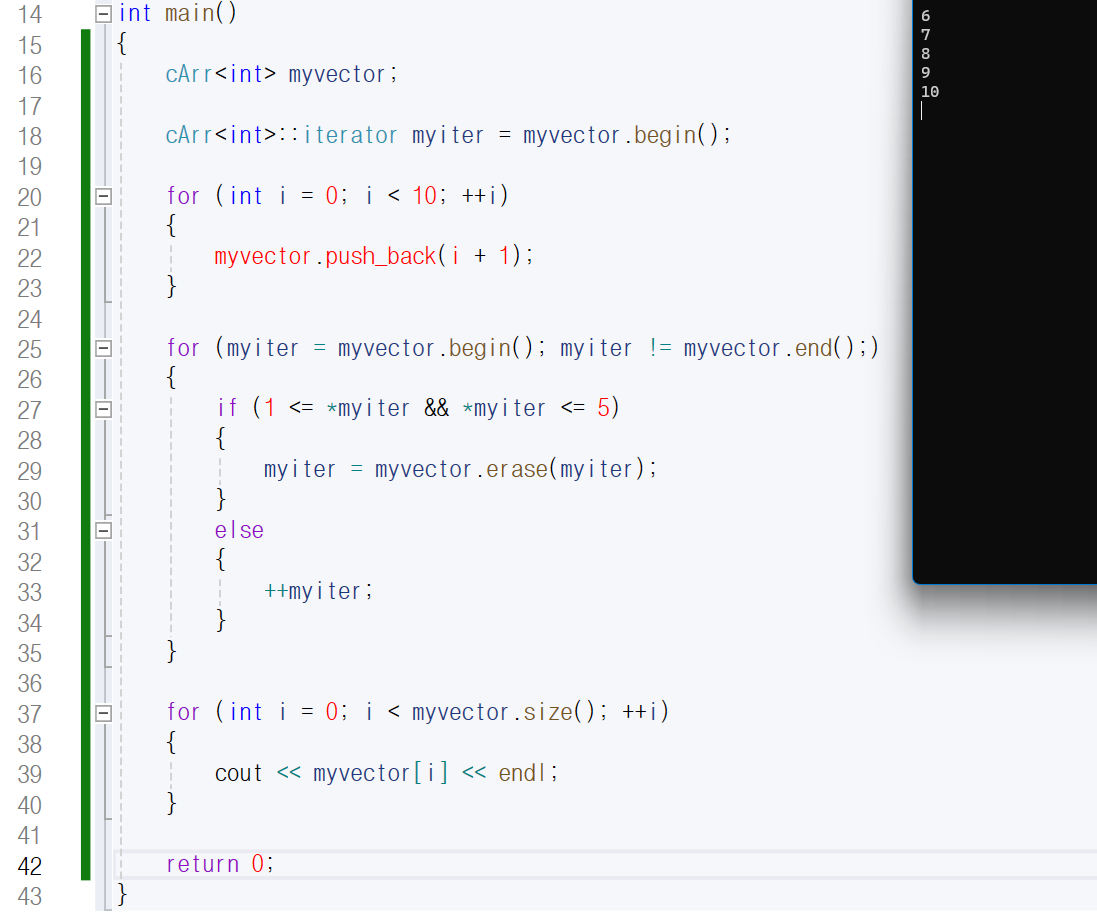Click line number 16 in the gutter
The height and width of the screenshot is (916, 1097).
pos(29,76)
